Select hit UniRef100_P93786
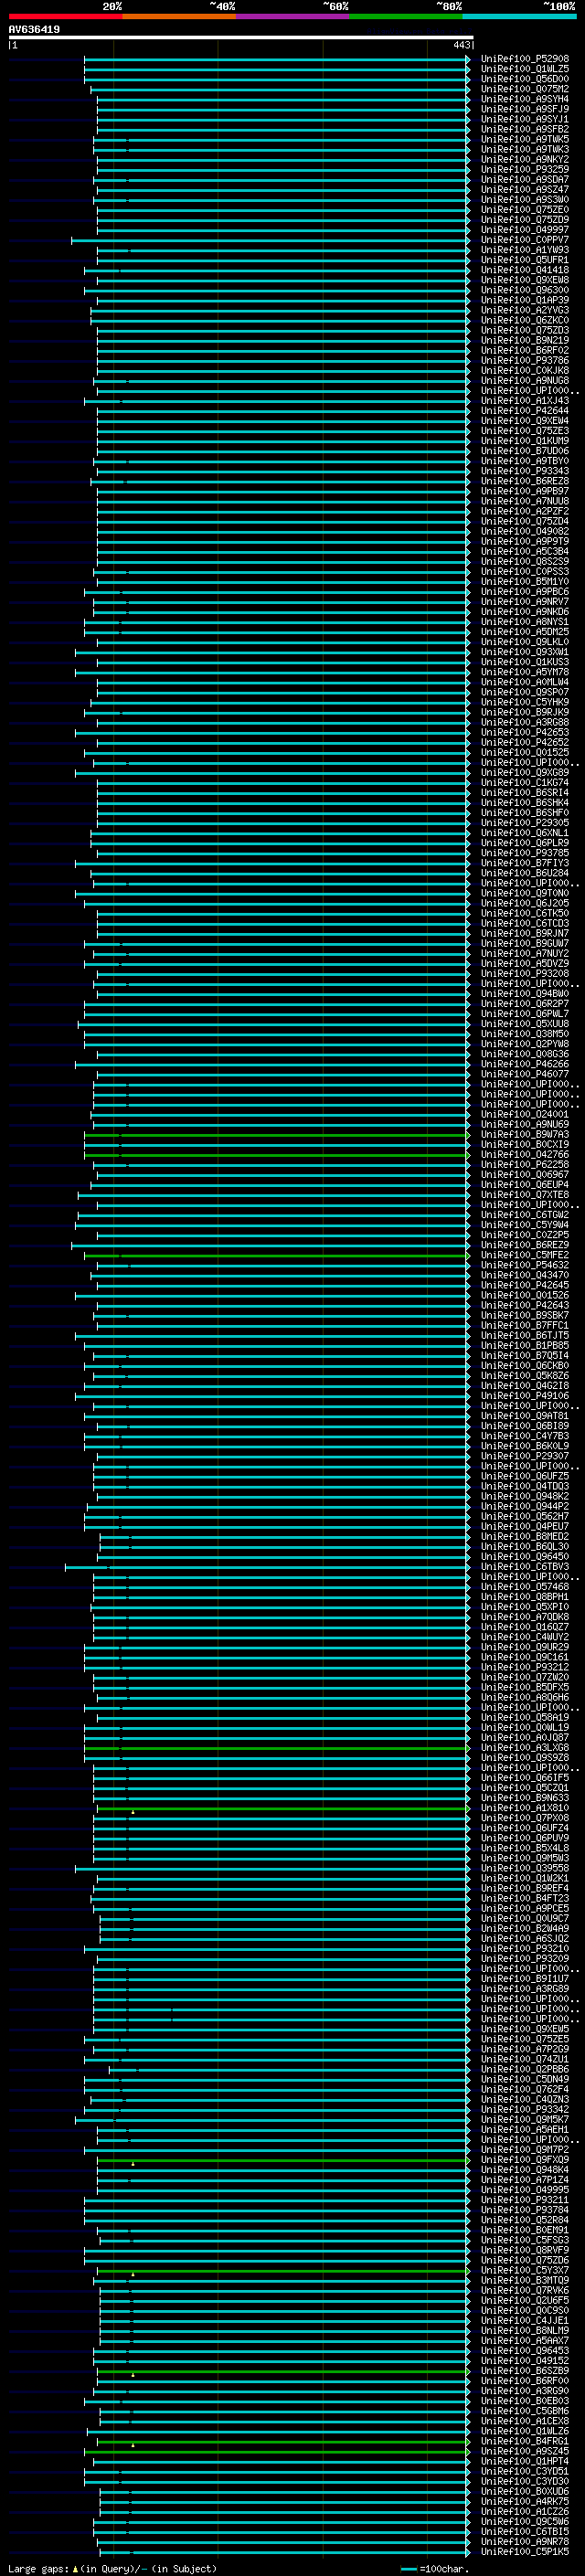This screenshot has height=2576, width=585. pos(524,360)
